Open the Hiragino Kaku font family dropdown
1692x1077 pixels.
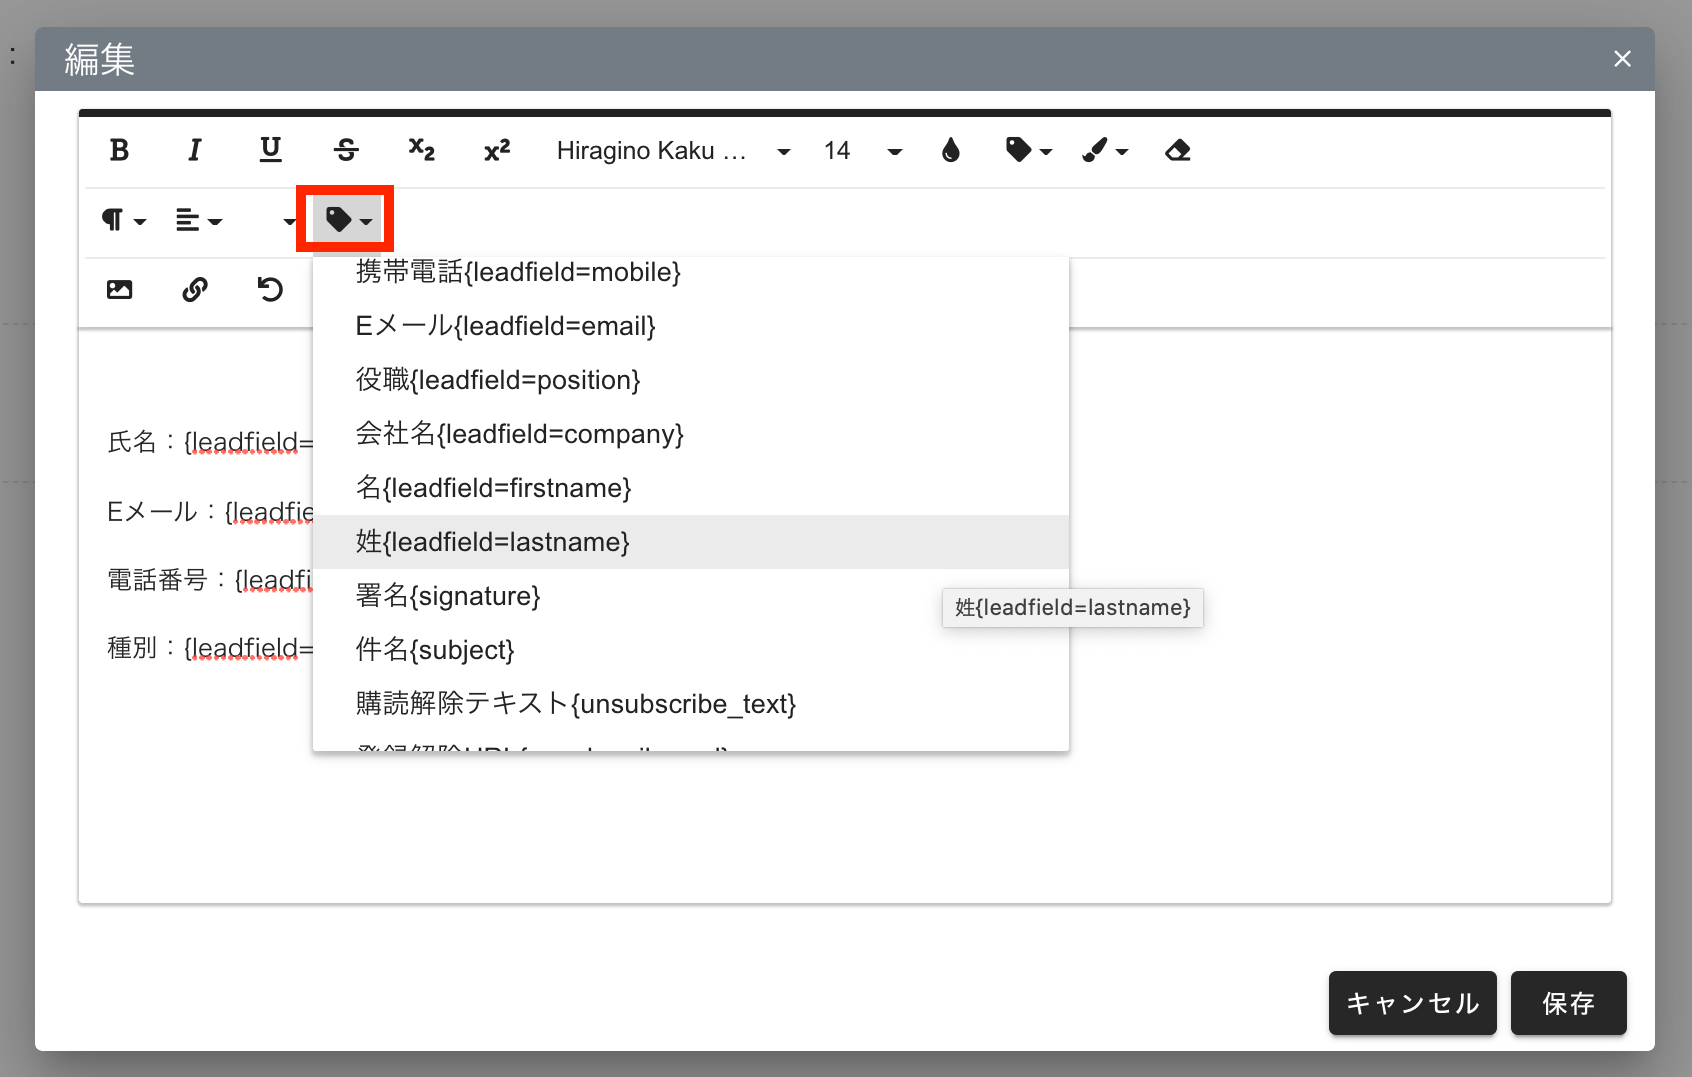pos(672,150)
